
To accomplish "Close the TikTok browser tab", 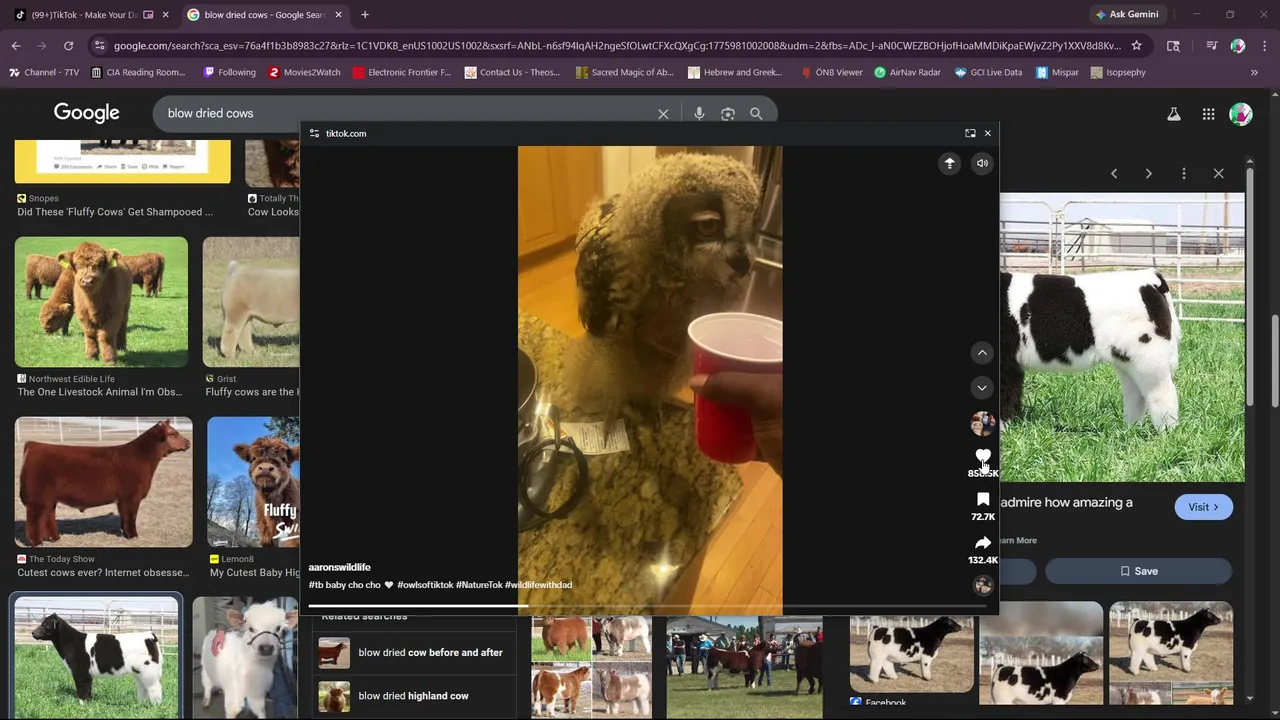I will point(166,15).
